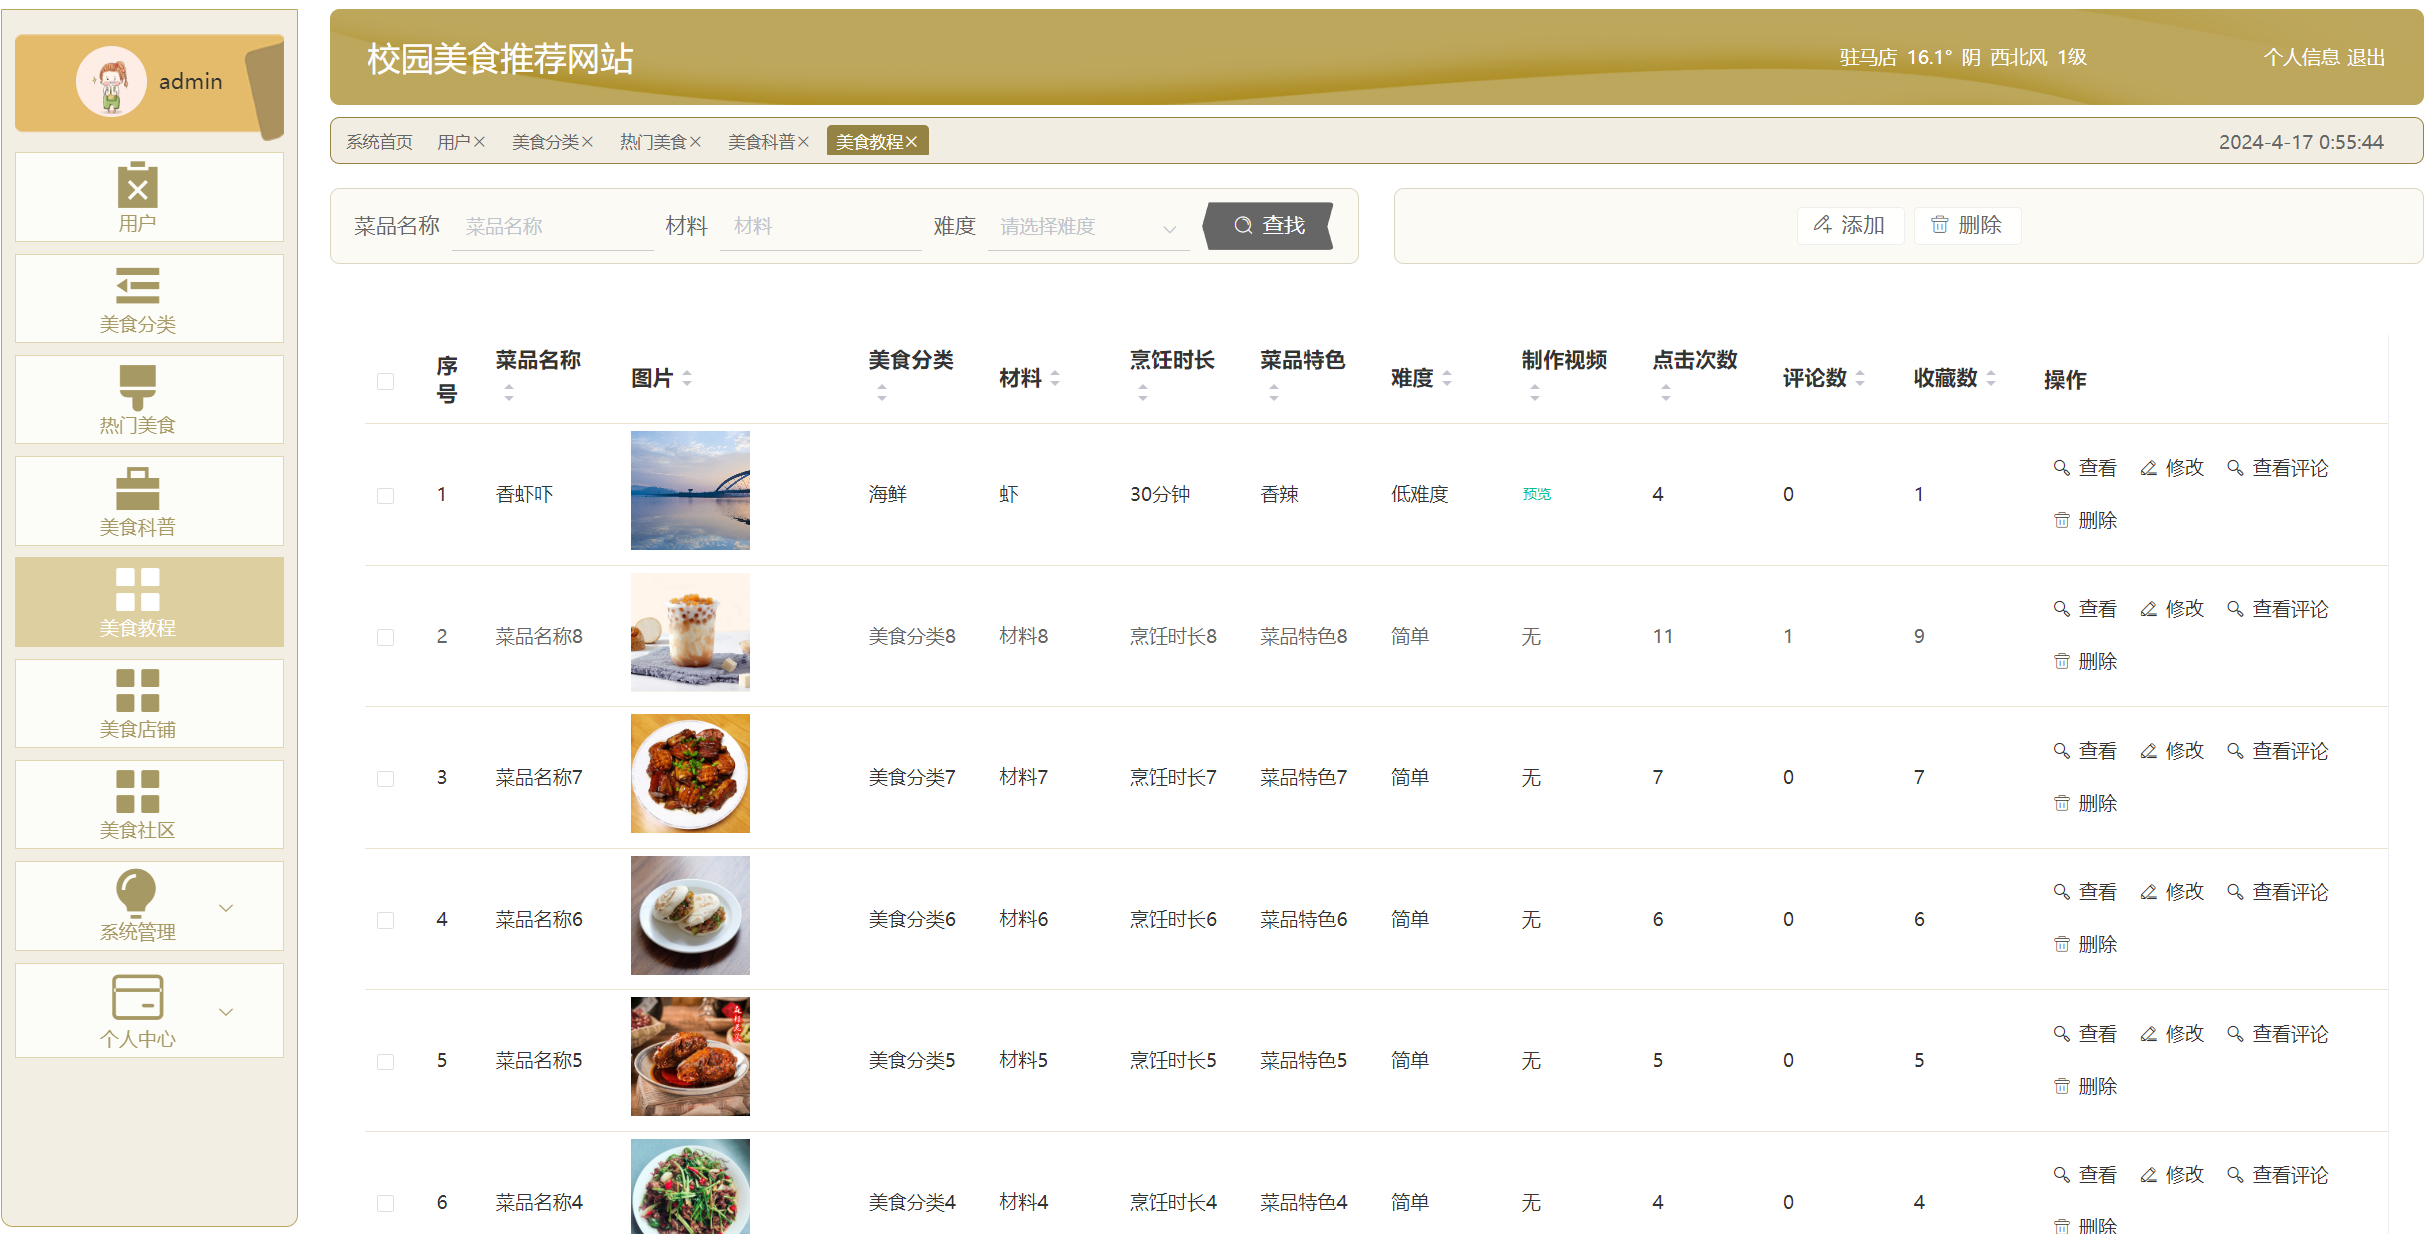Click the thumbnail image of 菜品名称7
Screen dimensions: 2427x1234
689,774
